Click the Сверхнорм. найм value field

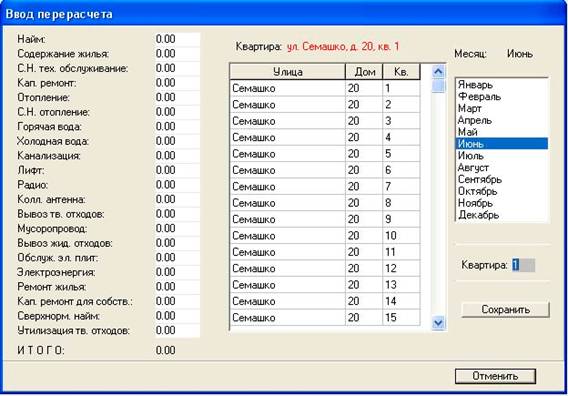pyautogui.click(x=177, y=316)
